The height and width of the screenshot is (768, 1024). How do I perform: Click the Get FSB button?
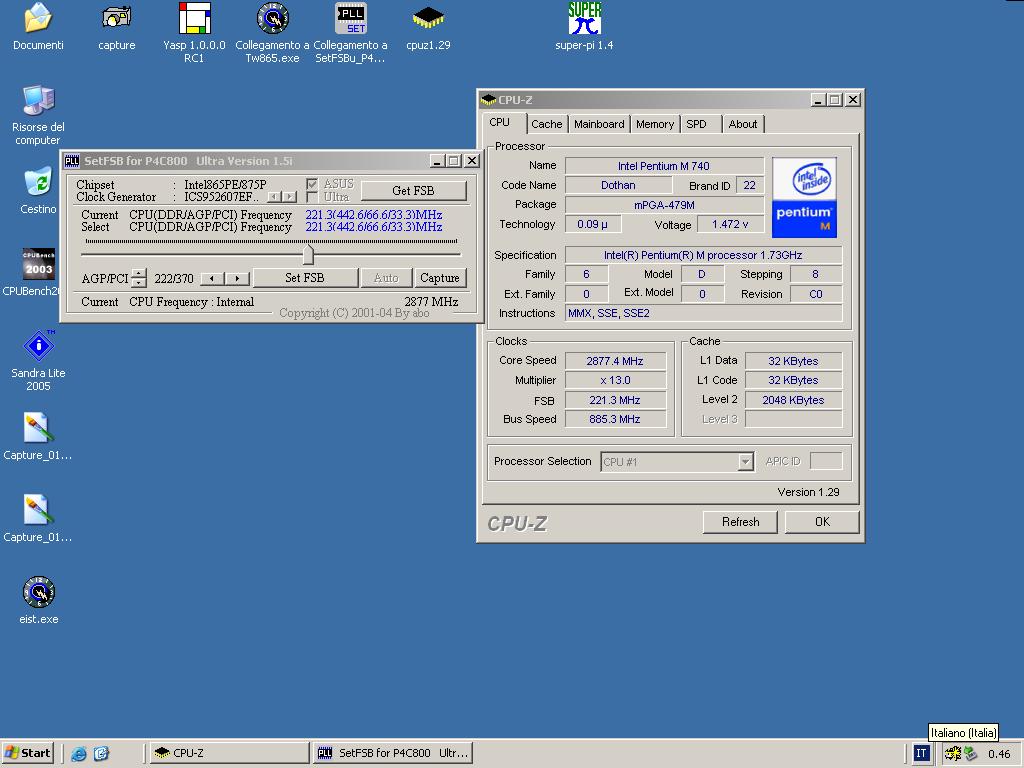413,191
